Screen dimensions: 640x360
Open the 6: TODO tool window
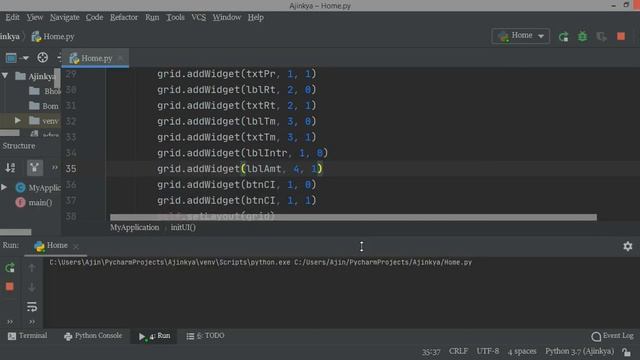click(x=205, y=336)
